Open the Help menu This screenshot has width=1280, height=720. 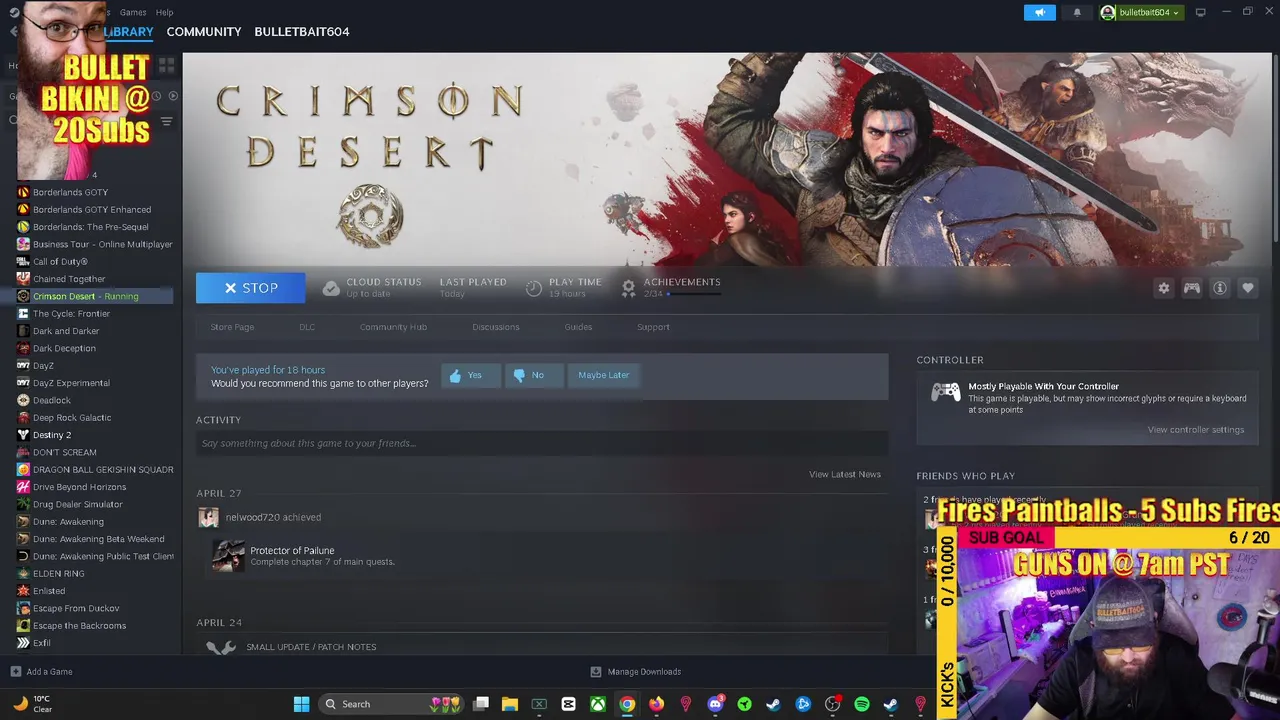(x=164, y=12)
